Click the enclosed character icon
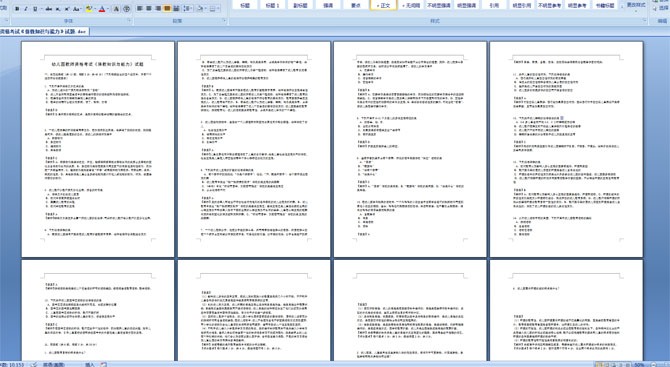 pos(126,9)
